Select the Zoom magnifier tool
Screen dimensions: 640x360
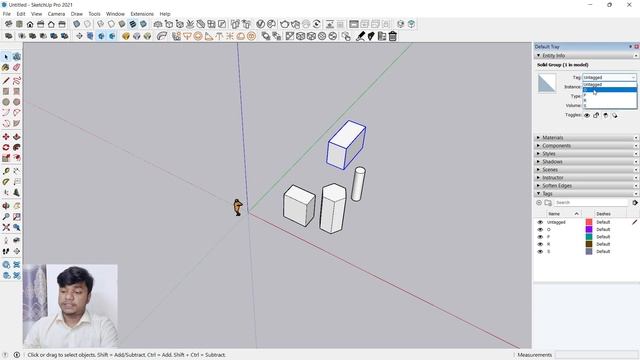[x=6, y=217]
